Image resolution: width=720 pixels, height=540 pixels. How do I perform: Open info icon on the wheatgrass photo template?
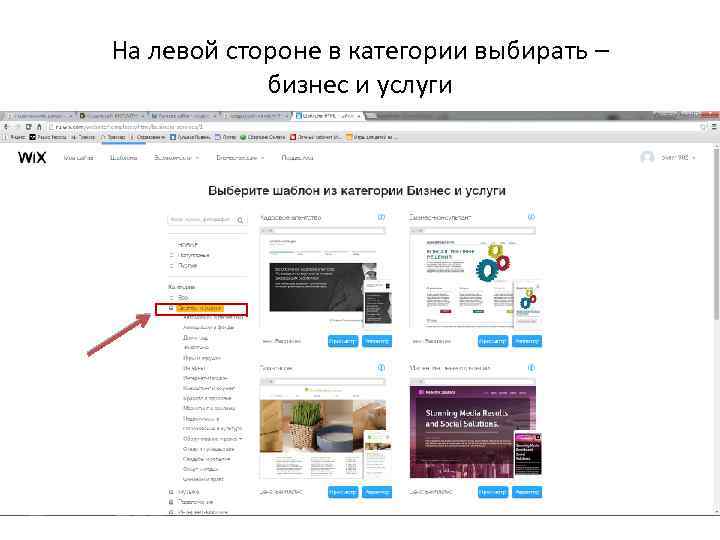tap(381, 367)
